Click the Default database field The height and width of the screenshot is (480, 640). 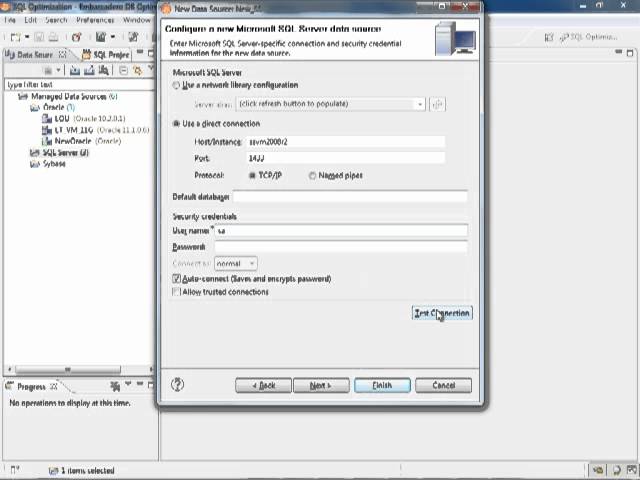coord(350,197)
